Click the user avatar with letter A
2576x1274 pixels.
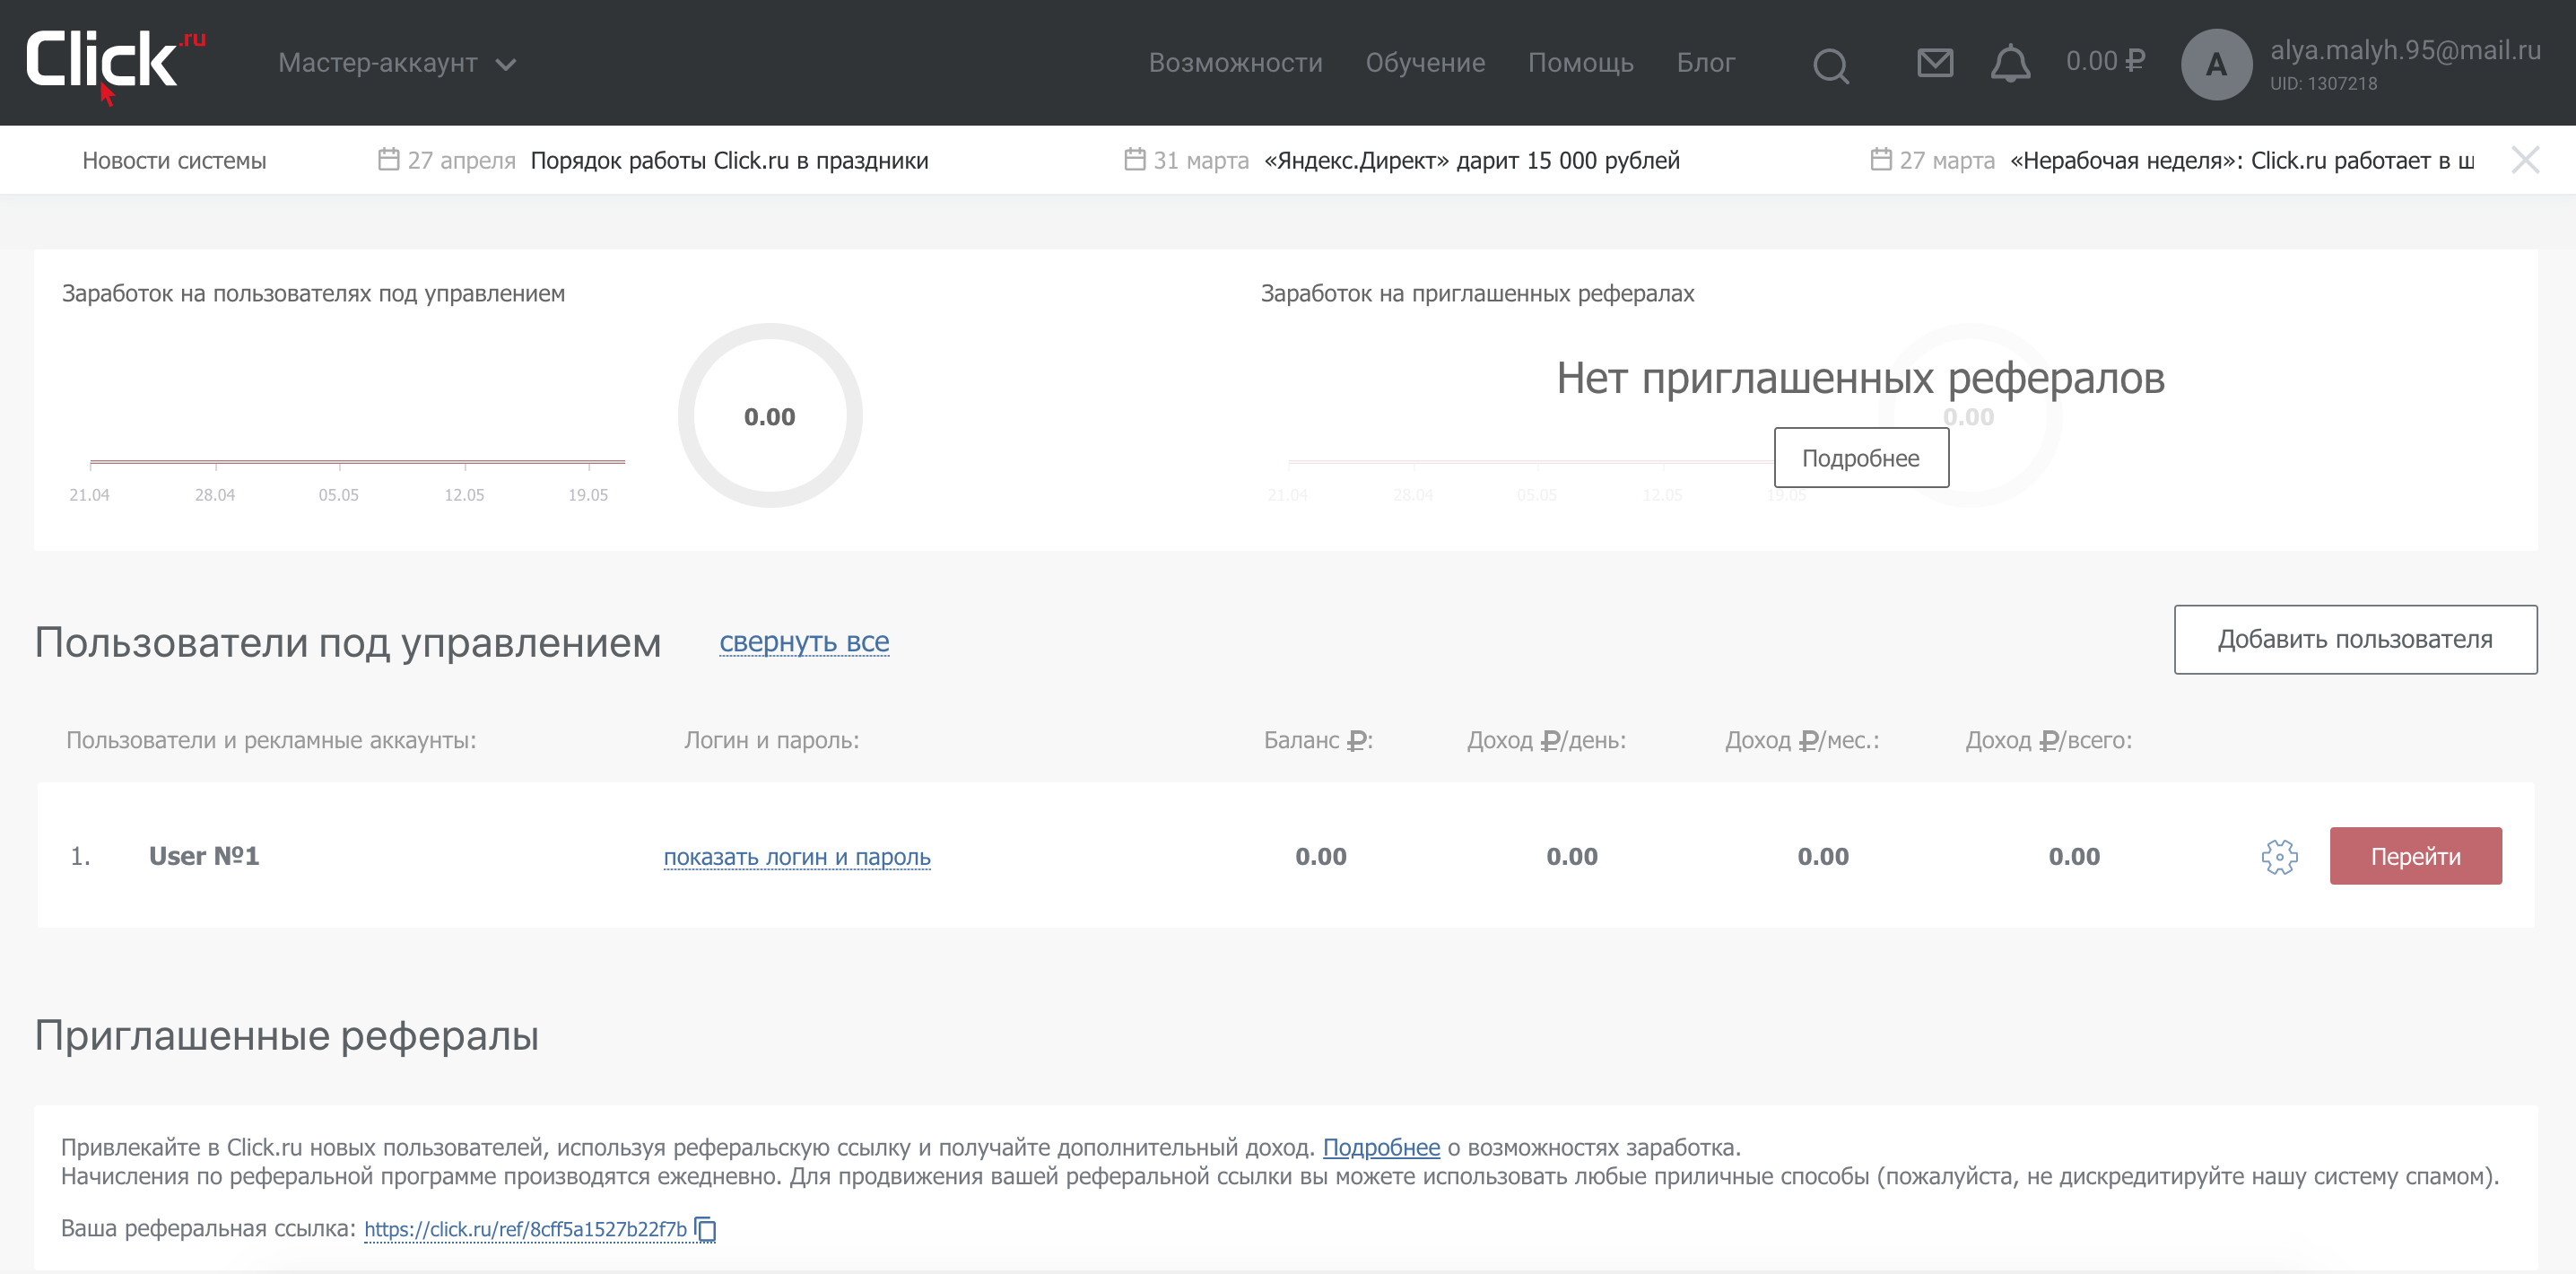tap(2216, 64)
